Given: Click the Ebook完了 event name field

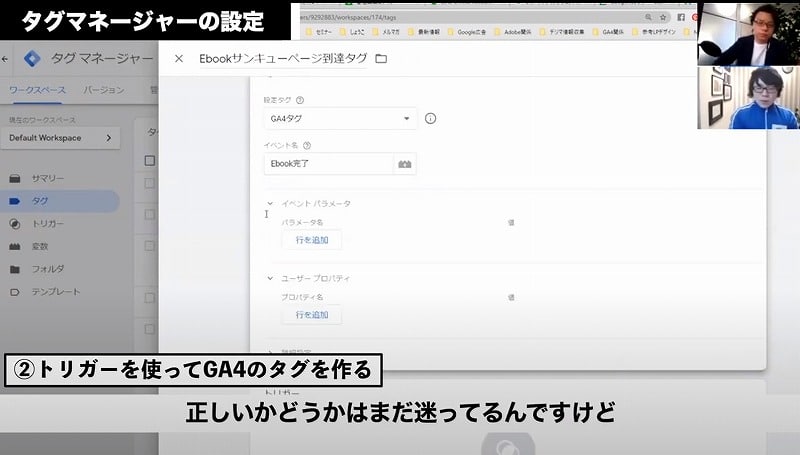Looking at the screenshot, I should [x=329, y=164].
